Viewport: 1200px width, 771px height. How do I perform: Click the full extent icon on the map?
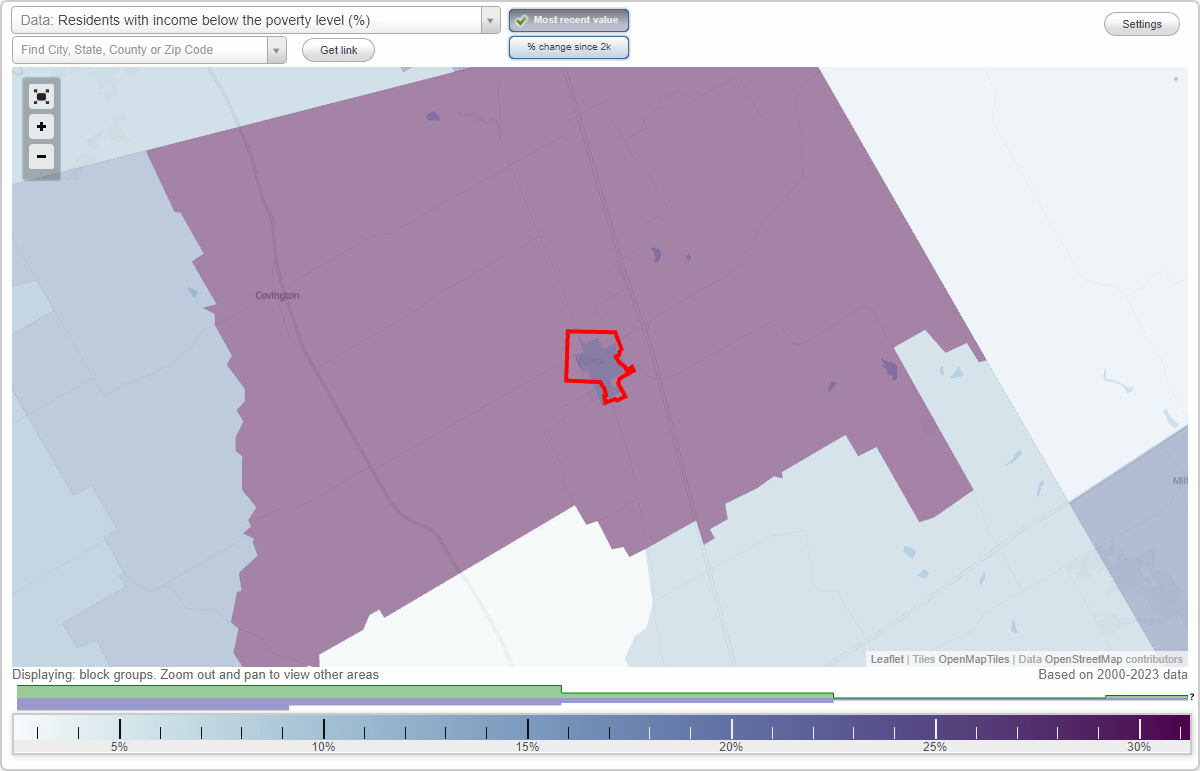(x=41, y=96)
